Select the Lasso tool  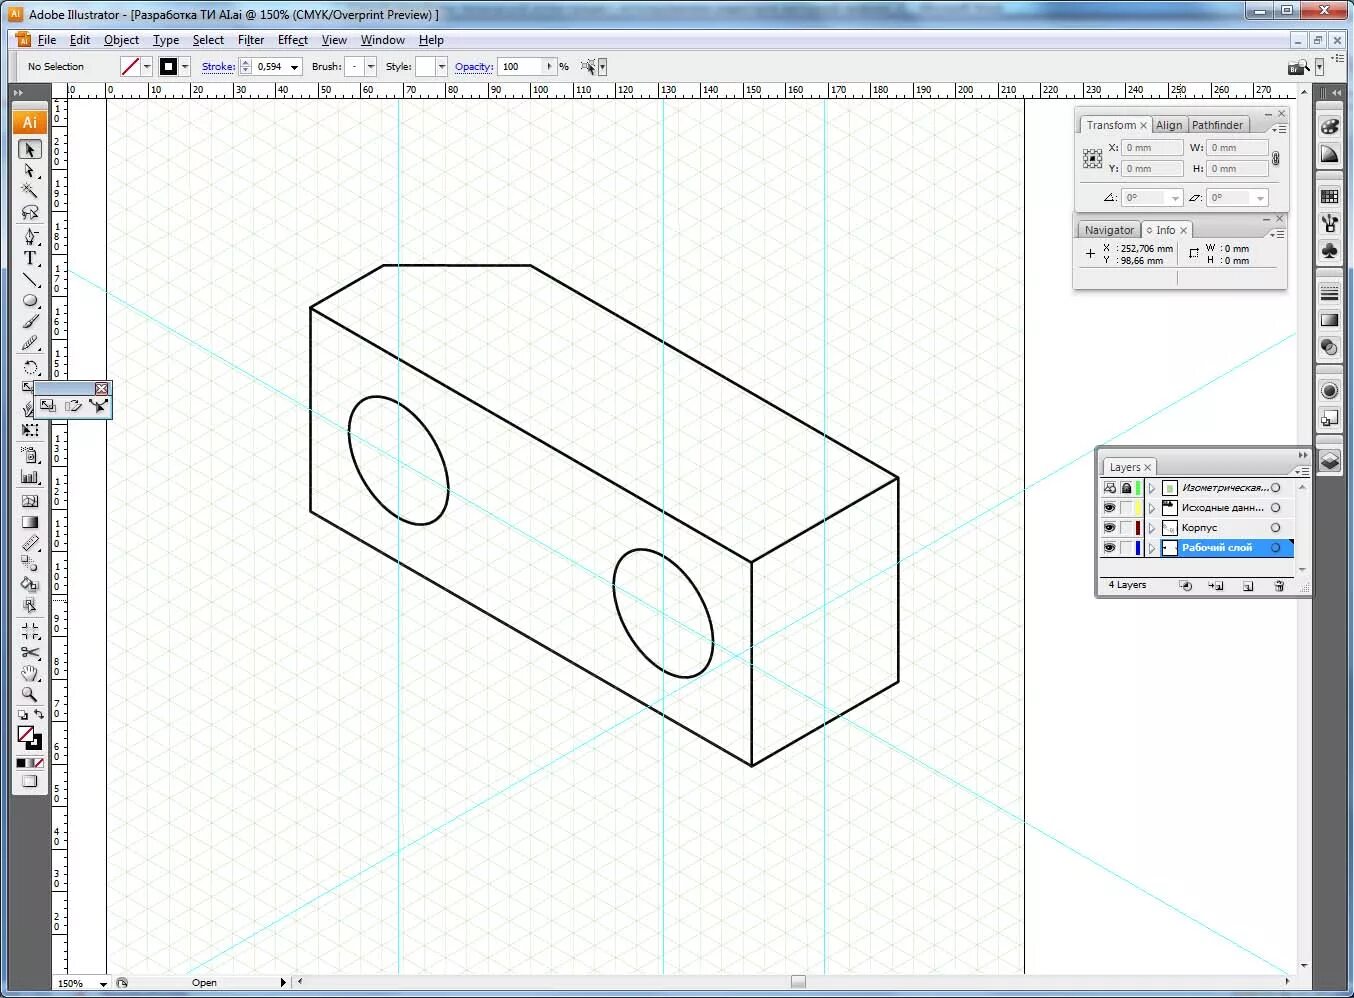[x=29, y=212]
